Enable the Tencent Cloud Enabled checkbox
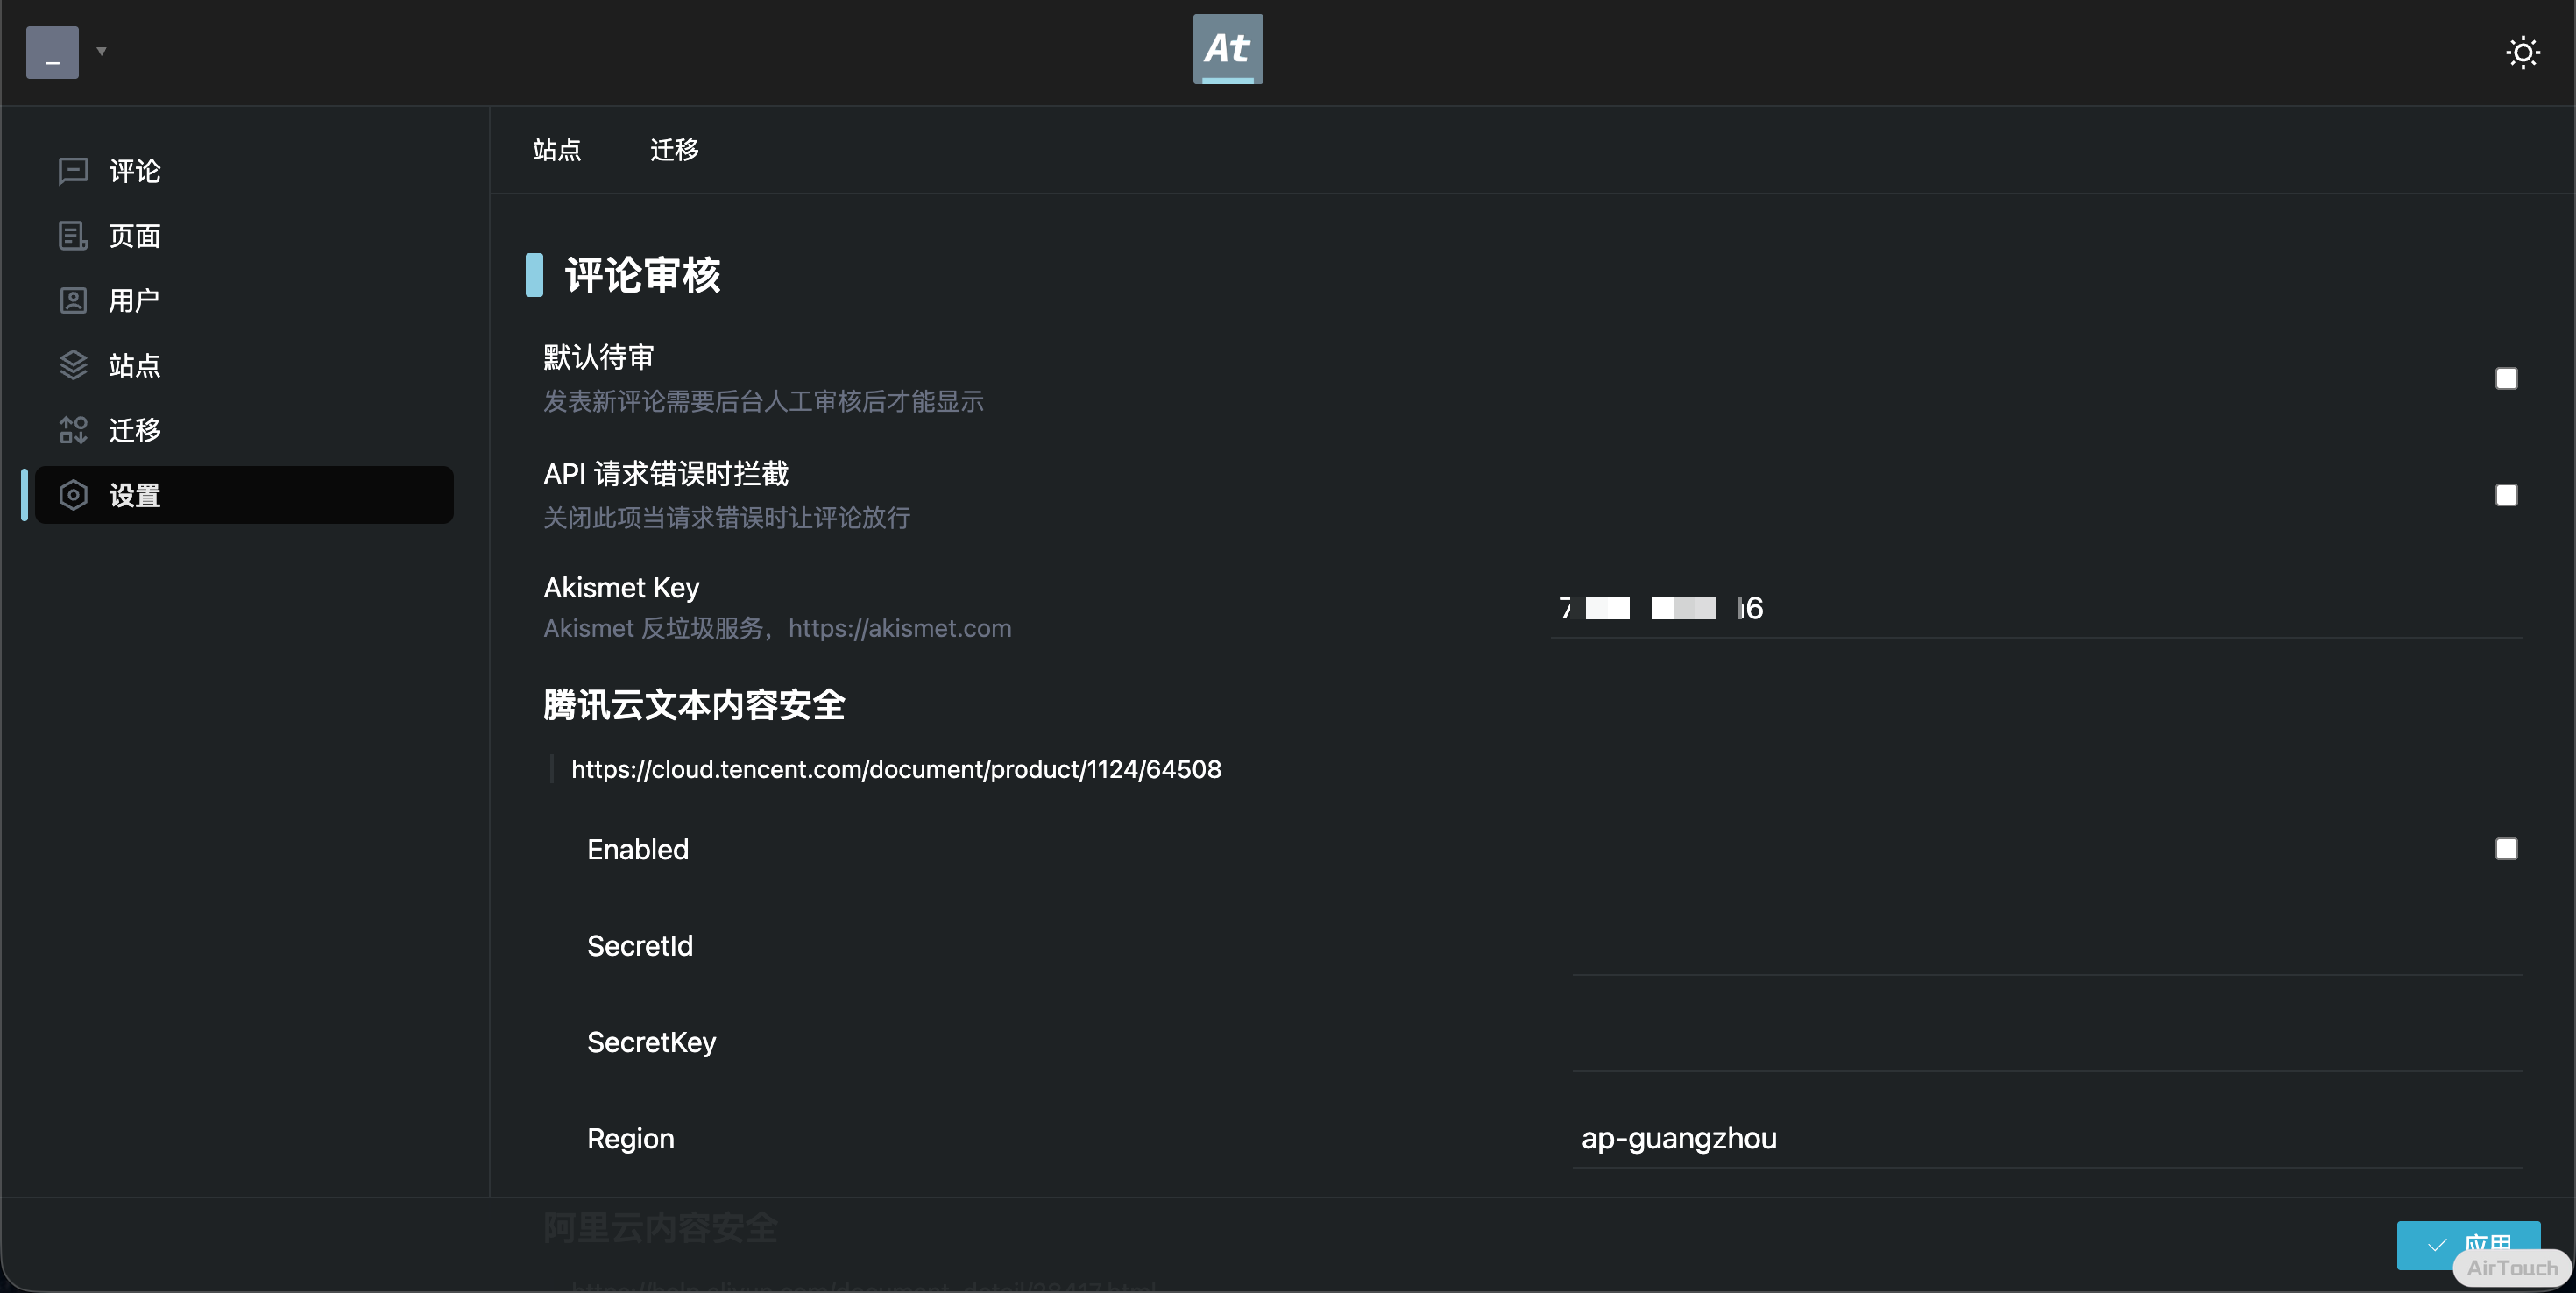The image size is (2576, 1293). point(2507,849)
